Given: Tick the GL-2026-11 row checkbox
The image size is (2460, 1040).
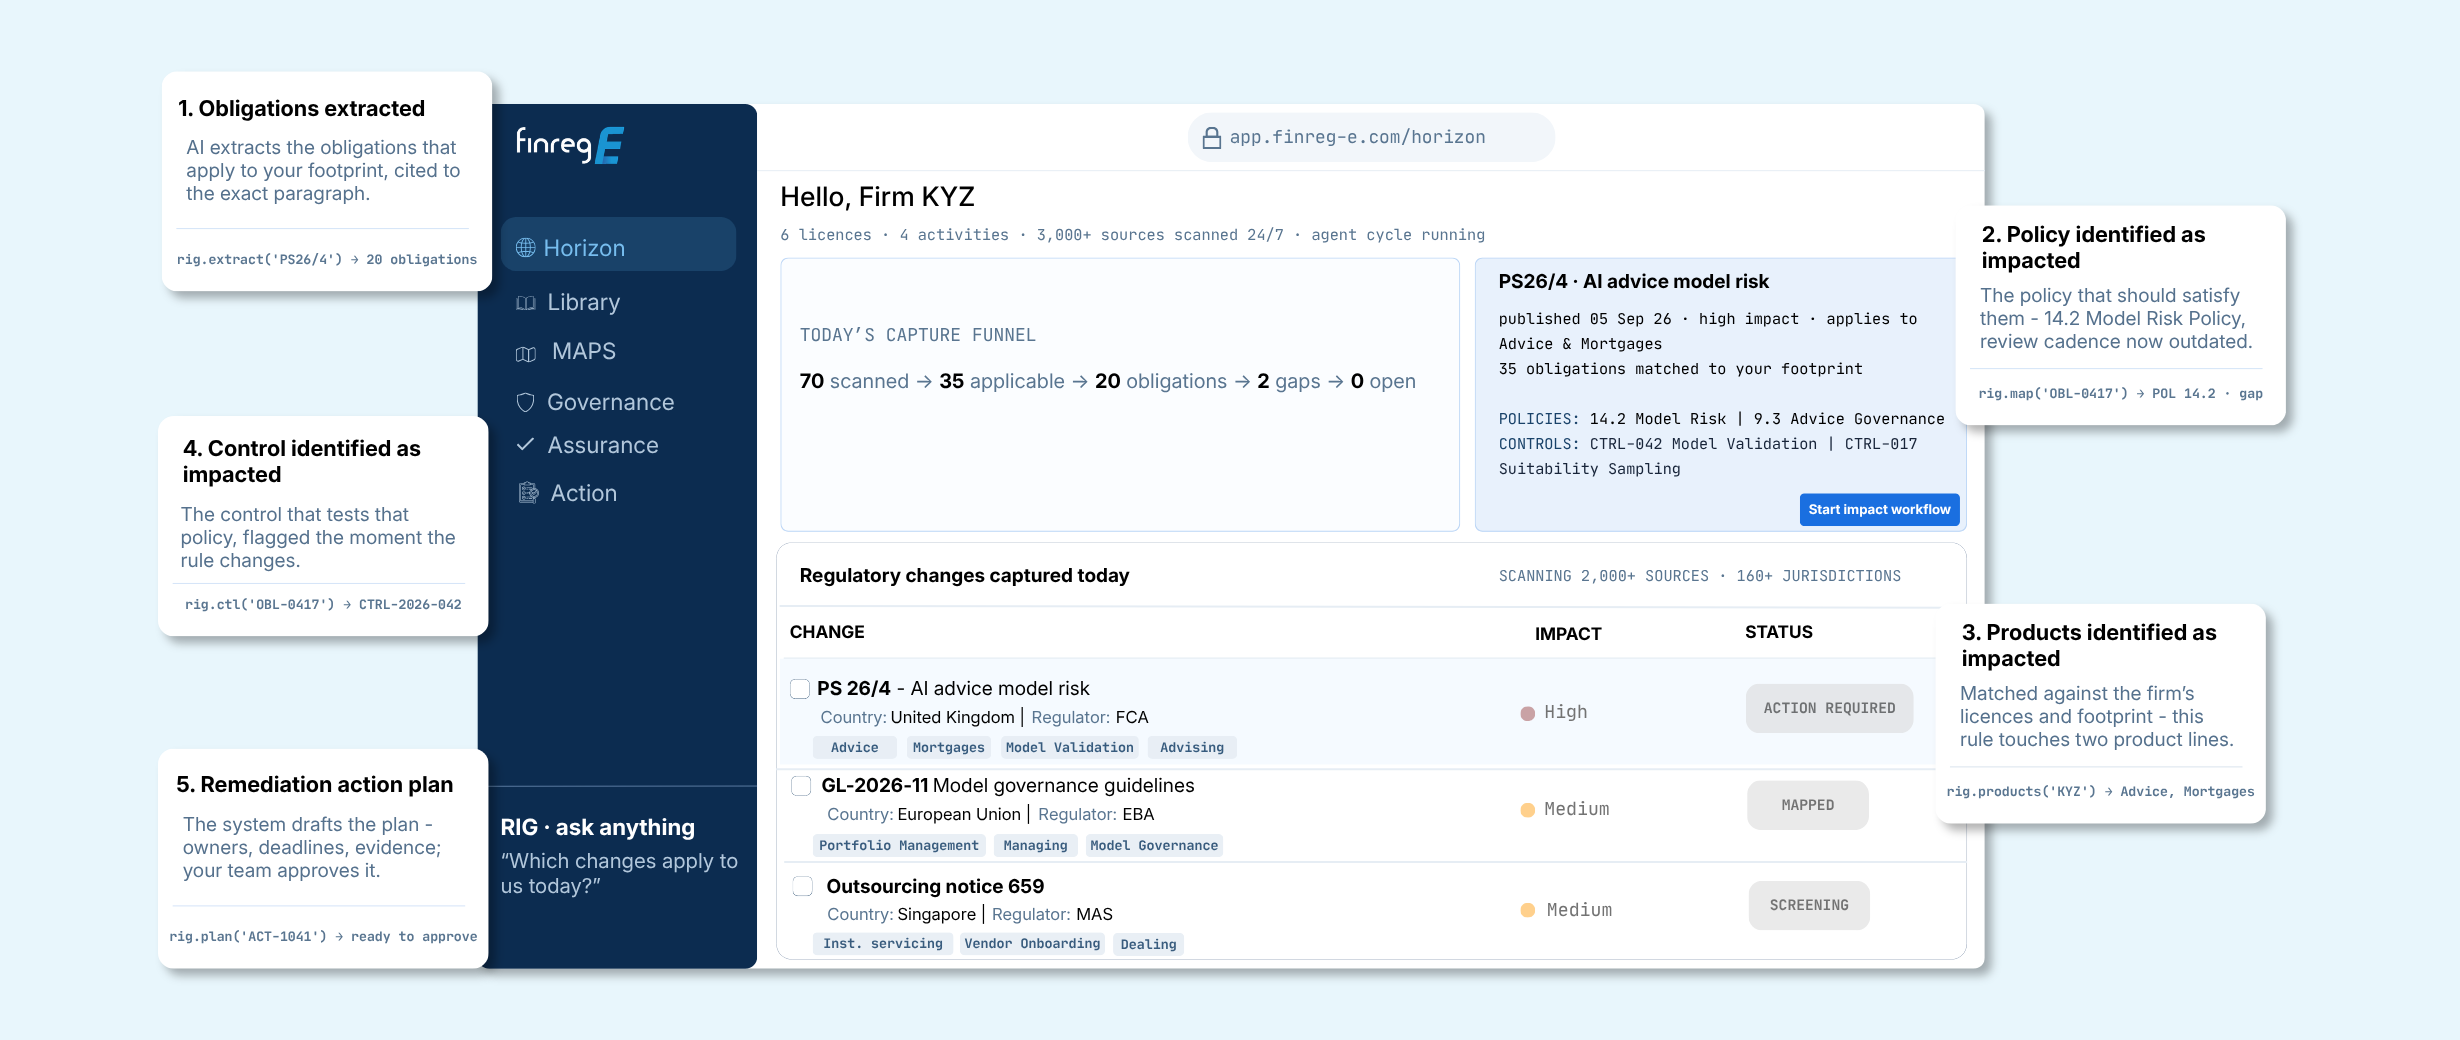Looking at the screenshot, I should pos(801,786).
